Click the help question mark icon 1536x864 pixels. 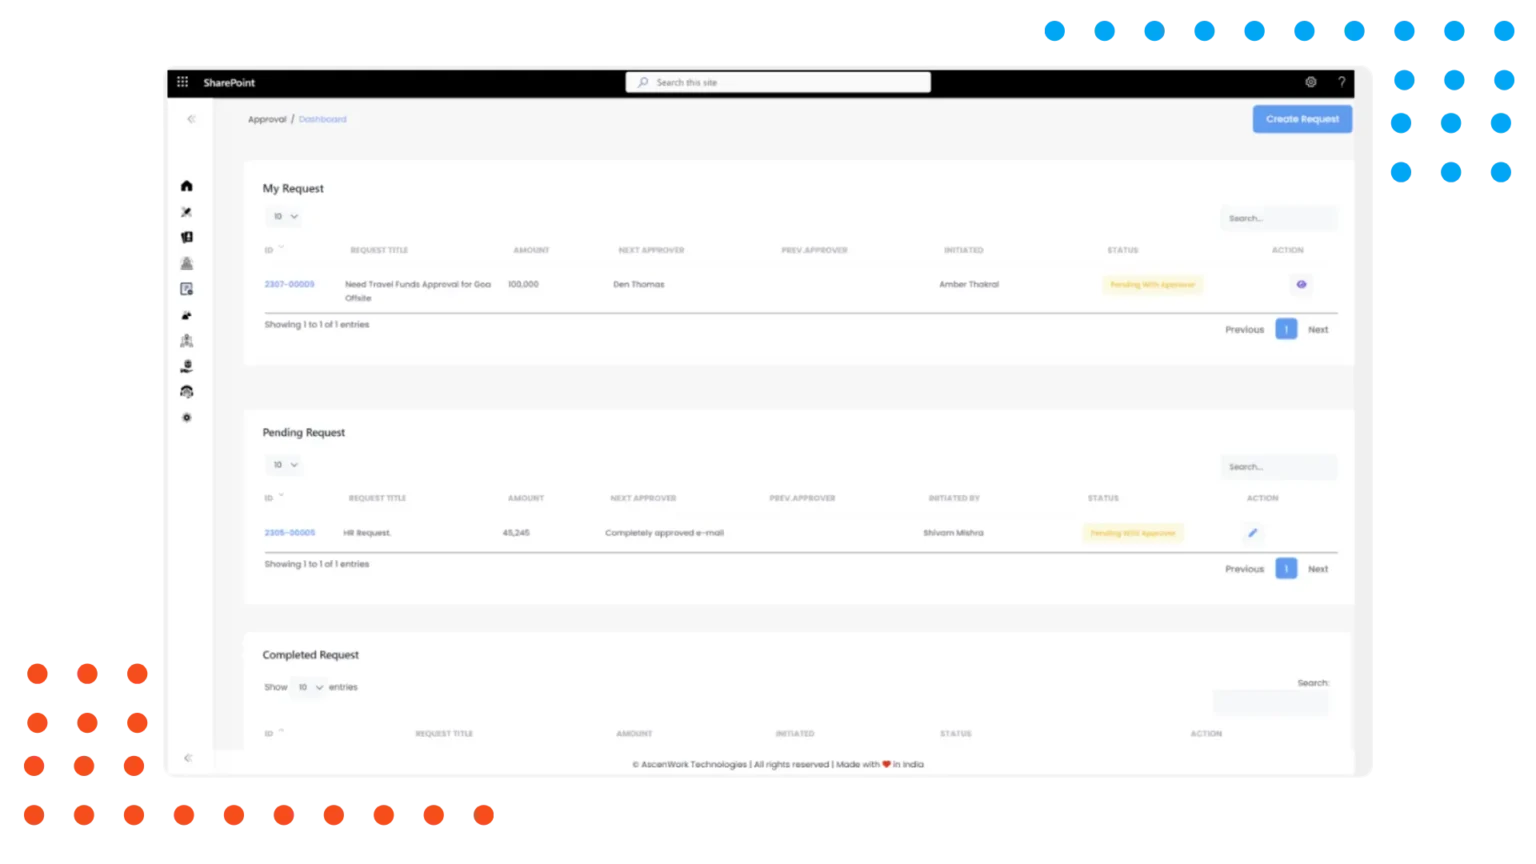pos(1341,82)
